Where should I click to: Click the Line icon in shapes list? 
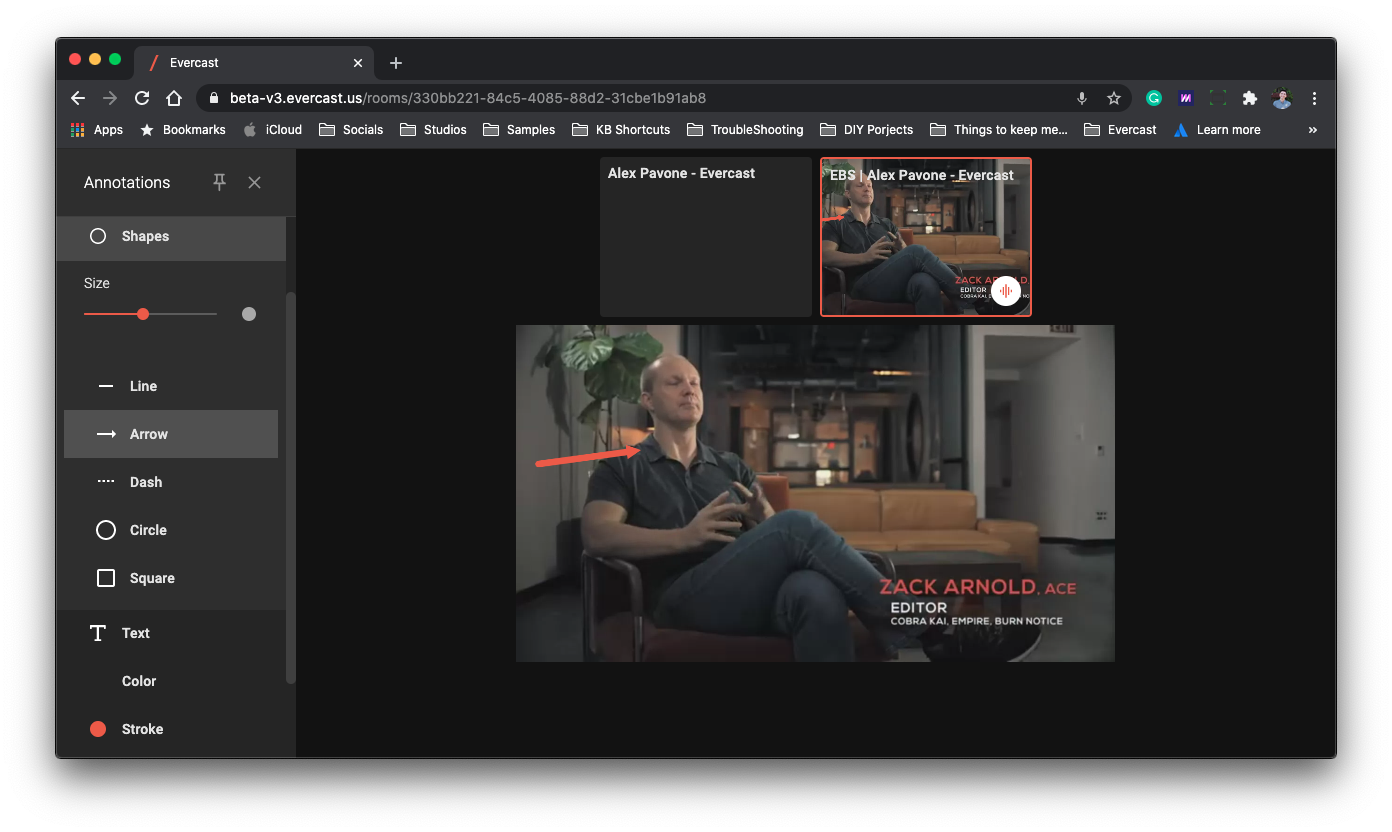point(106,386)
